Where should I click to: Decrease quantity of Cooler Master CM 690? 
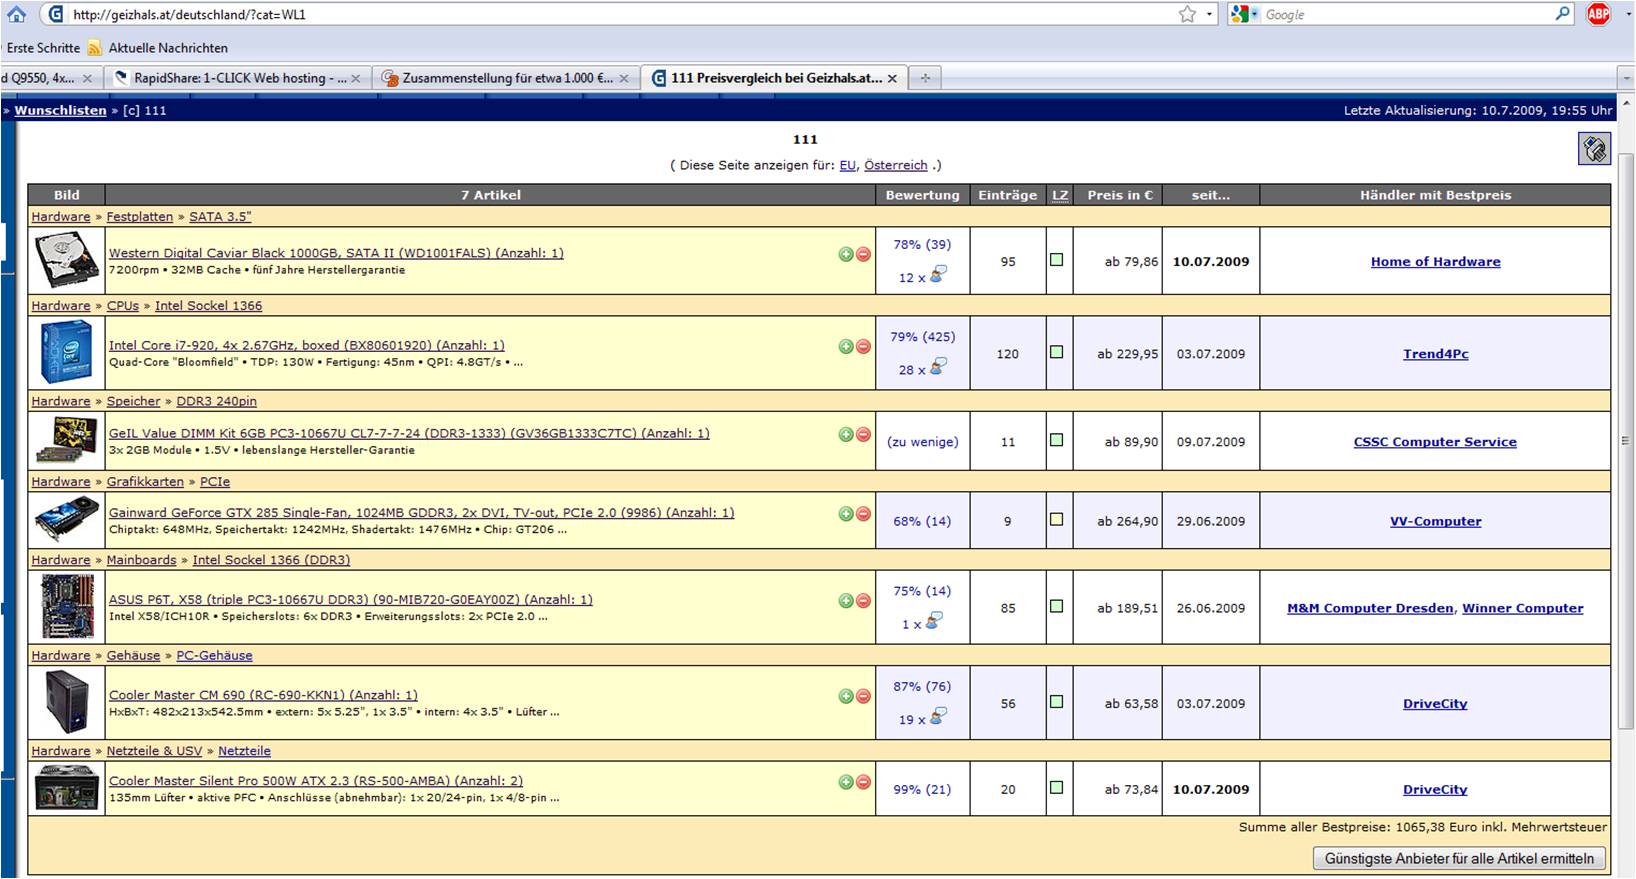pos(863,695)
